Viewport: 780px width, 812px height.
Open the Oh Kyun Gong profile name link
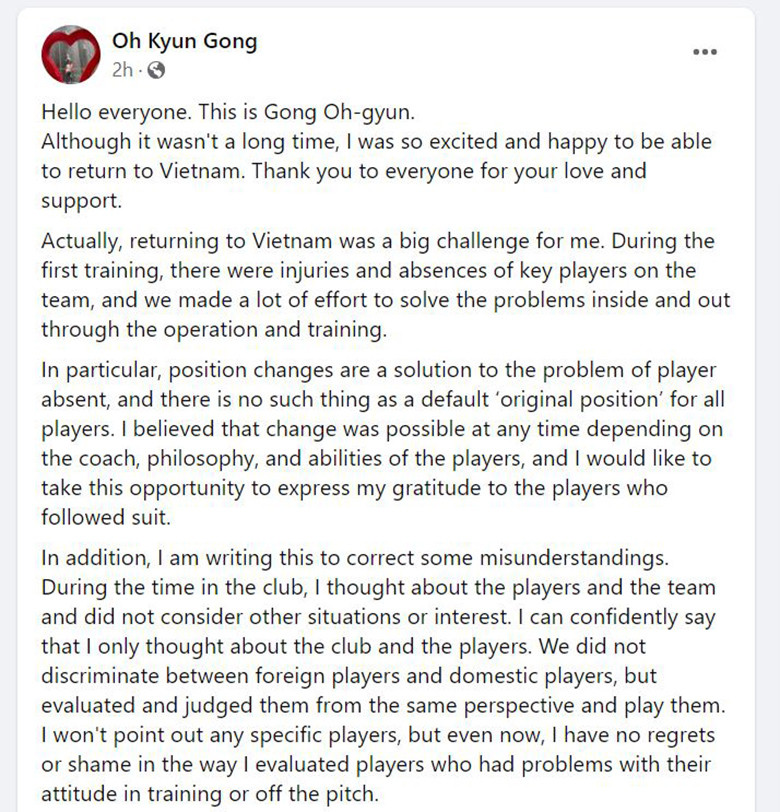click(184, 41)
